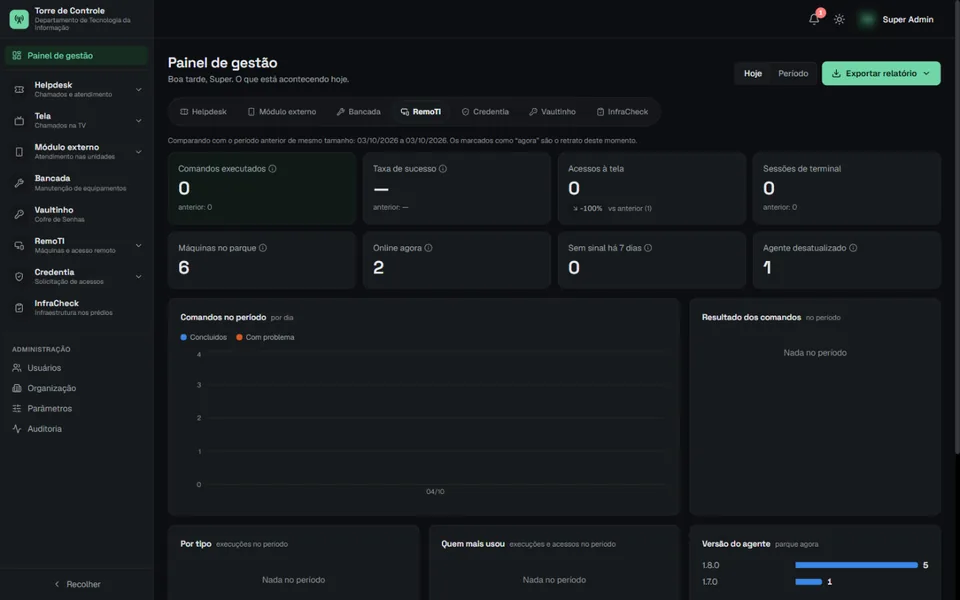960x600 pixels.
Task: Select the Hoje period toggle
Action: tap(752, 73)
